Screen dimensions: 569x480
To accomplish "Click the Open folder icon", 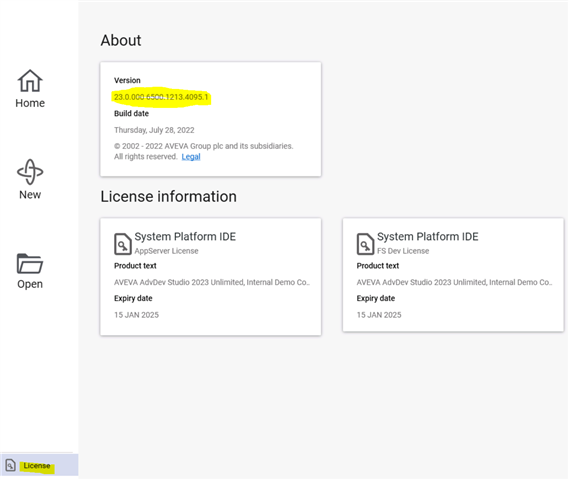I will point(30,263).
